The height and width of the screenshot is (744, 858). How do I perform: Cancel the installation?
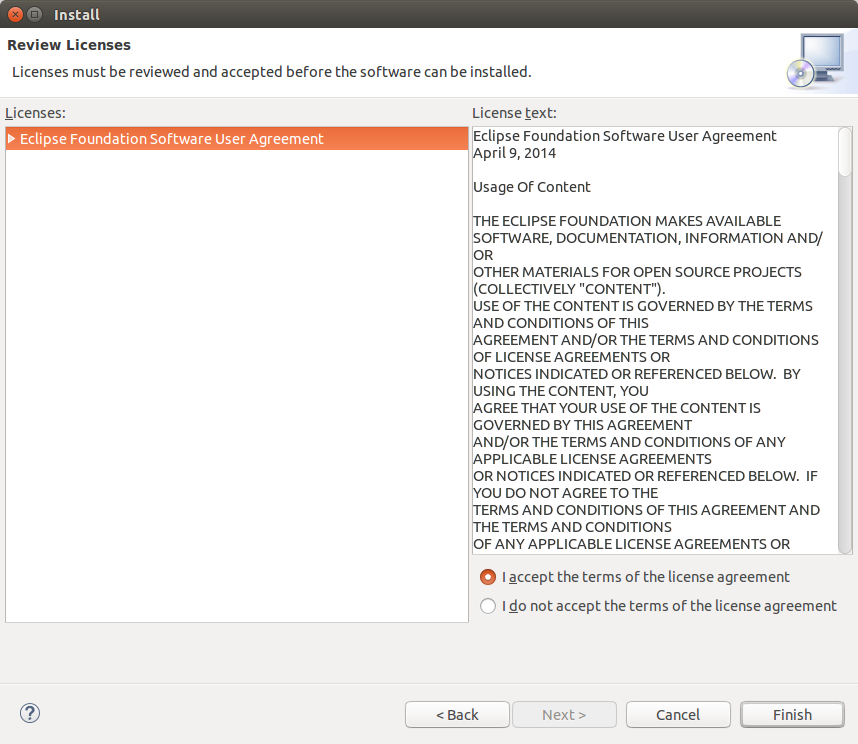coord(678,714)
